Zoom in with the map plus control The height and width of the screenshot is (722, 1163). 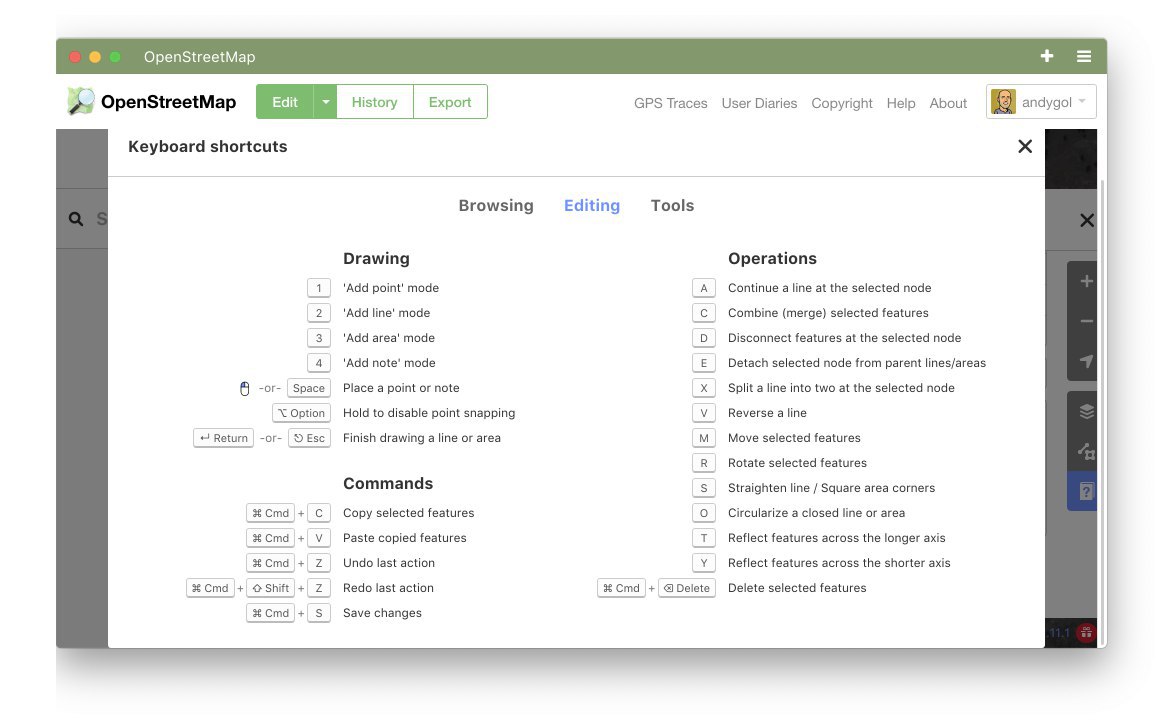coord(1086,281)
